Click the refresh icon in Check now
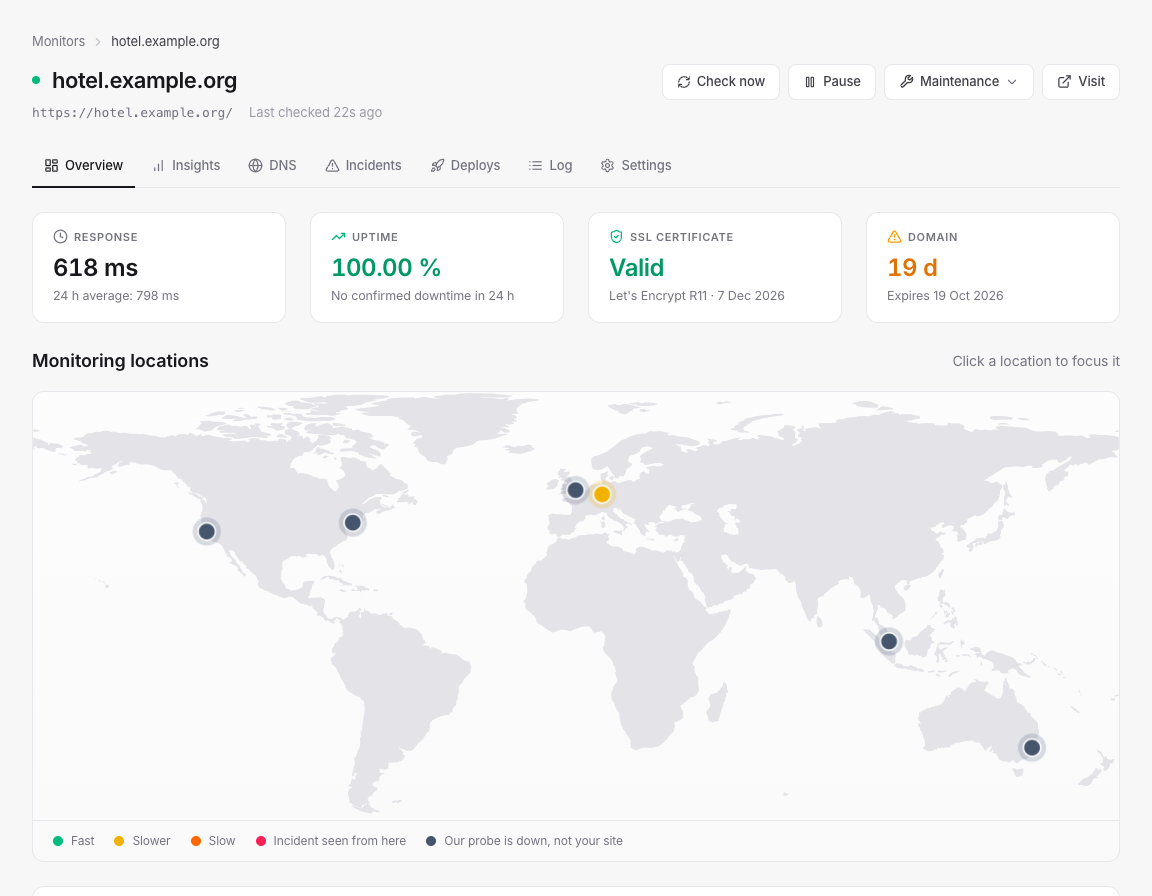Screen dimensions: 1152x896 pos(684,82)
